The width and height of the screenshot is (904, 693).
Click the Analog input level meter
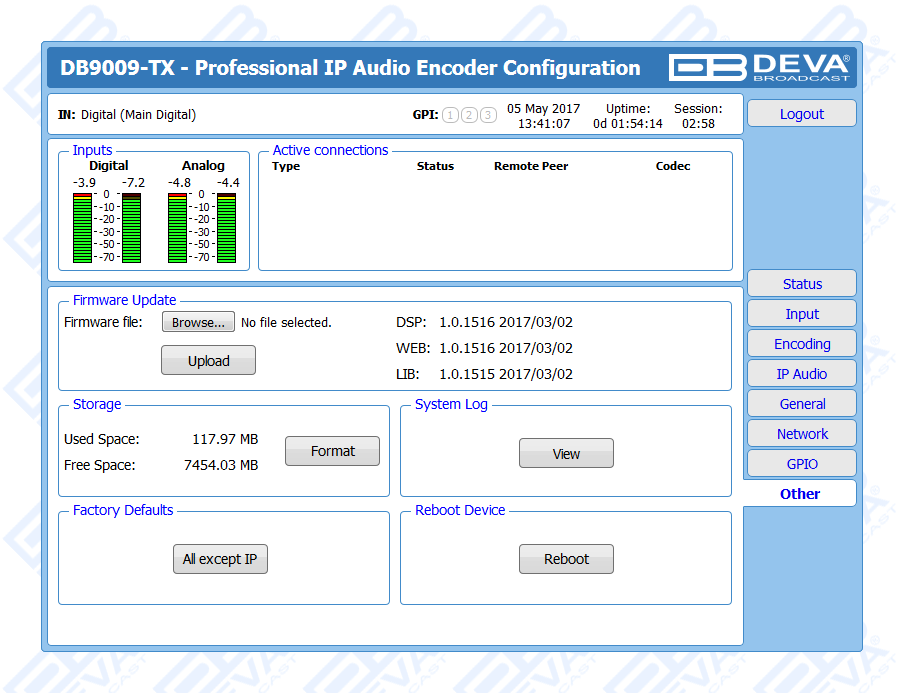click(x=202, y=227)
